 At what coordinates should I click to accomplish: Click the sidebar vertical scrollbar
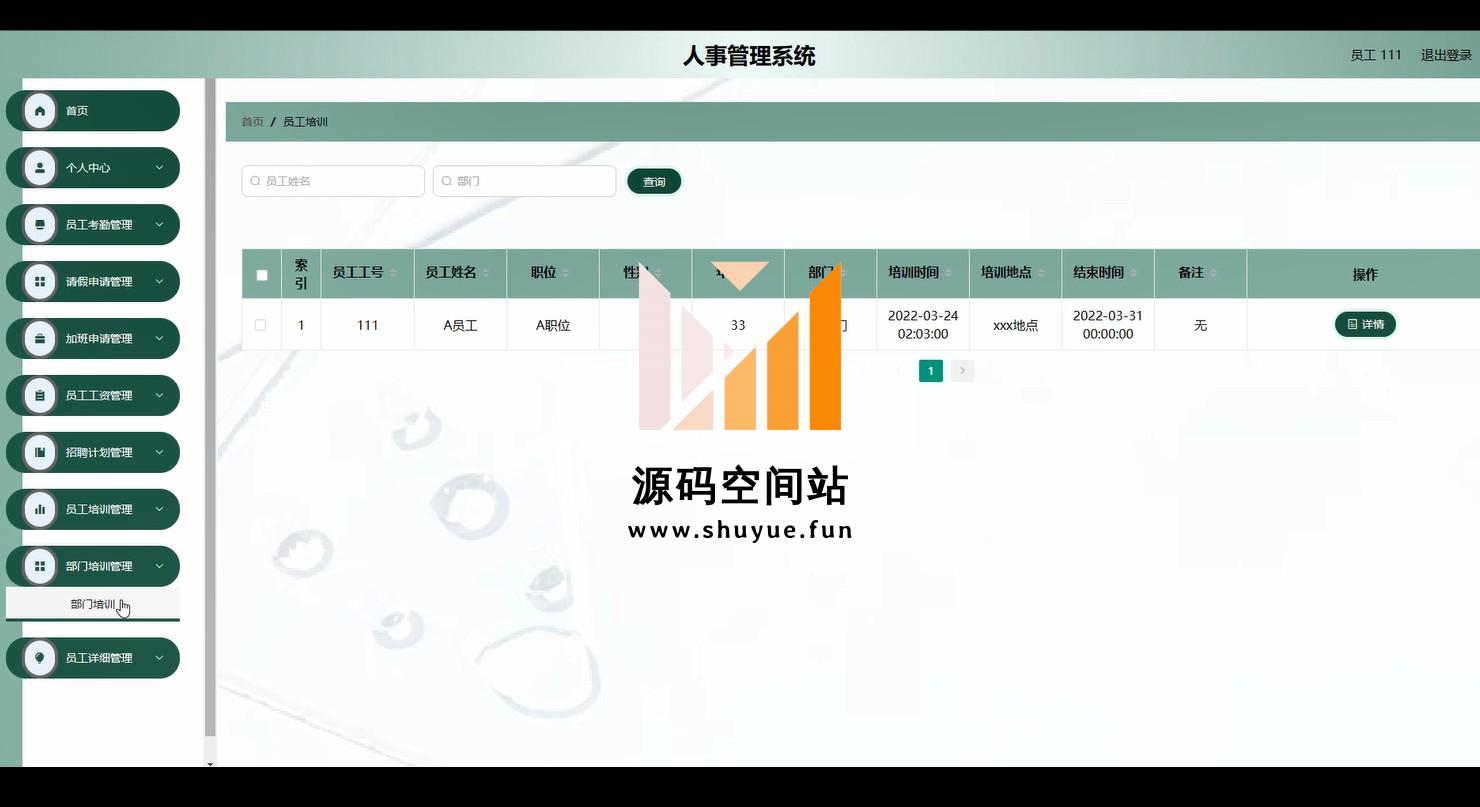click(210, 408)
